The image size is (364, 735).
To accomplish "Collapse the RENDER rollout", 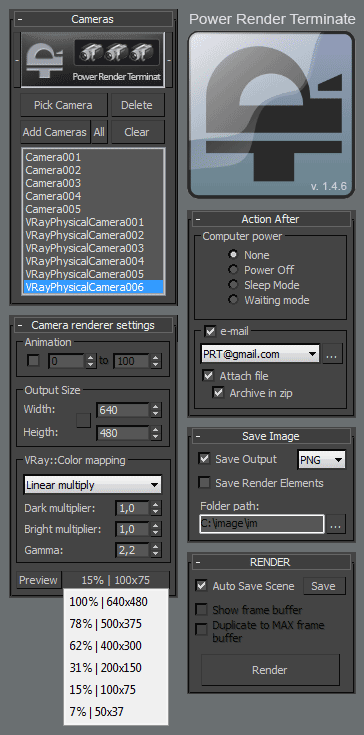I will click(198, 562).
